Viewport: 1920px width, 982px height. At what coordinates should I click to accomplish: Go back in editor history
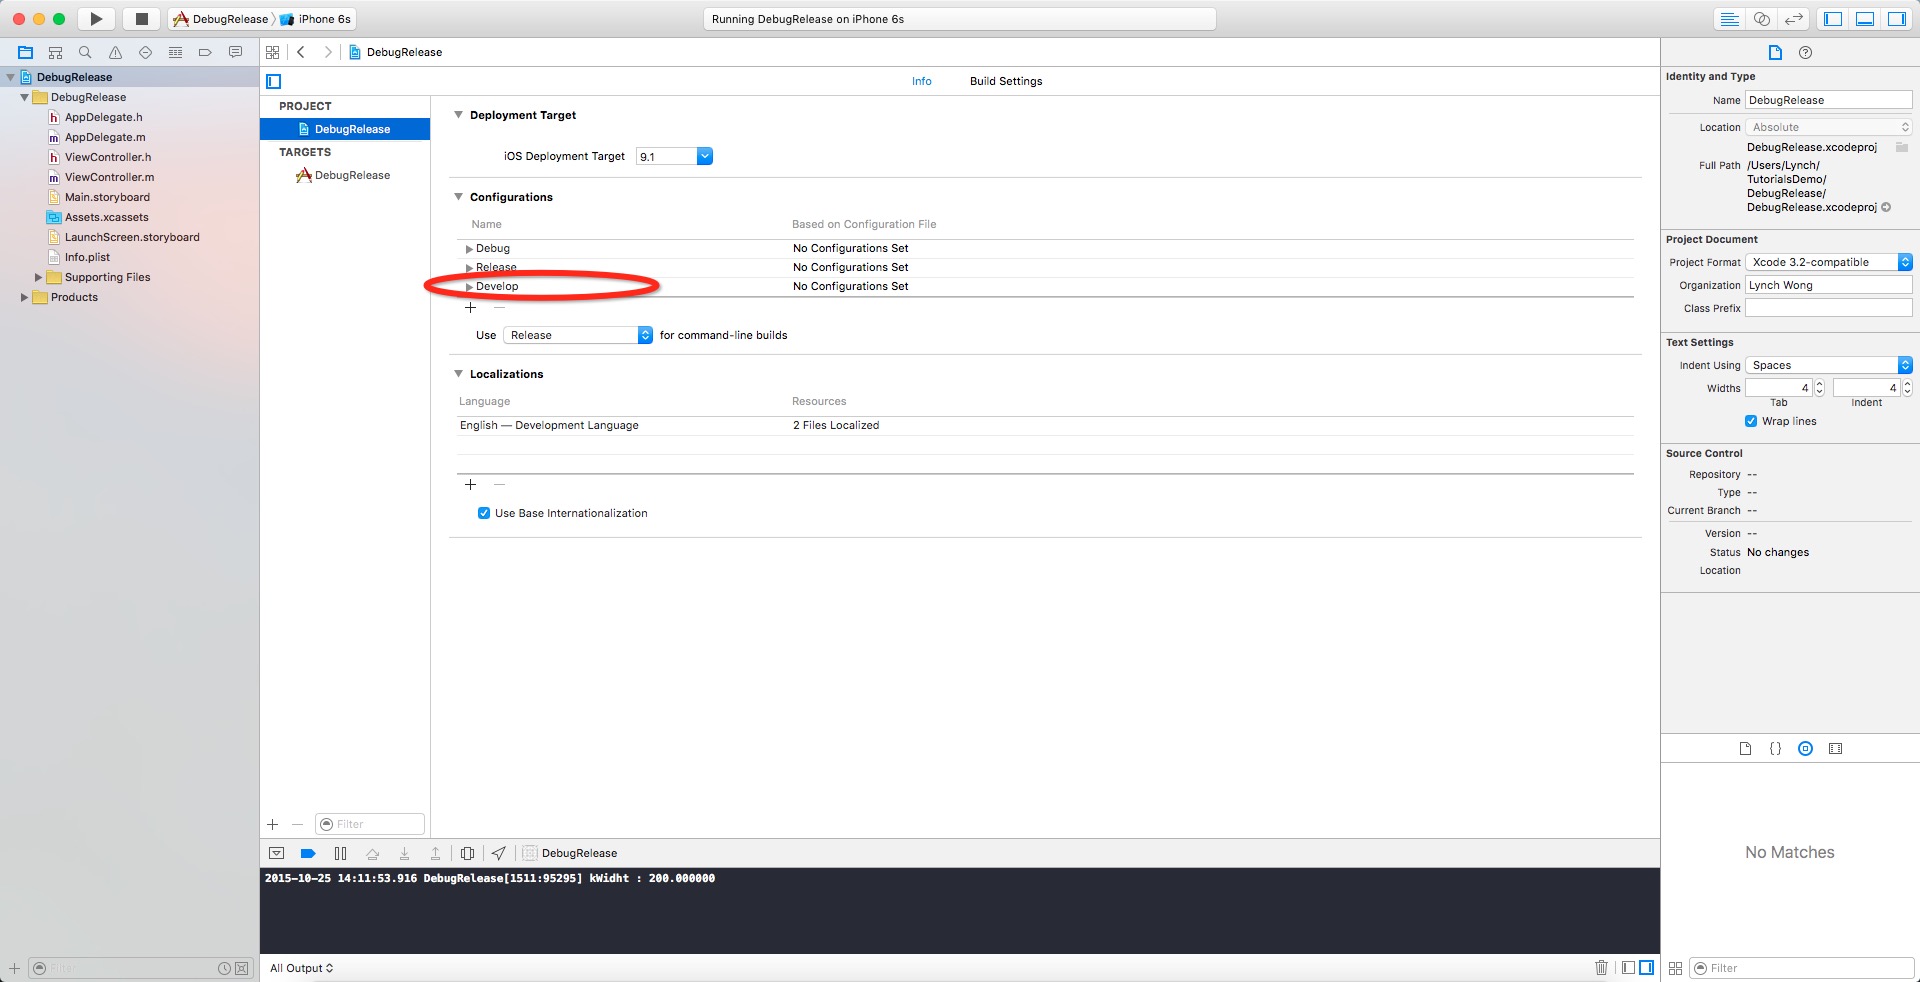pos(301,52)
